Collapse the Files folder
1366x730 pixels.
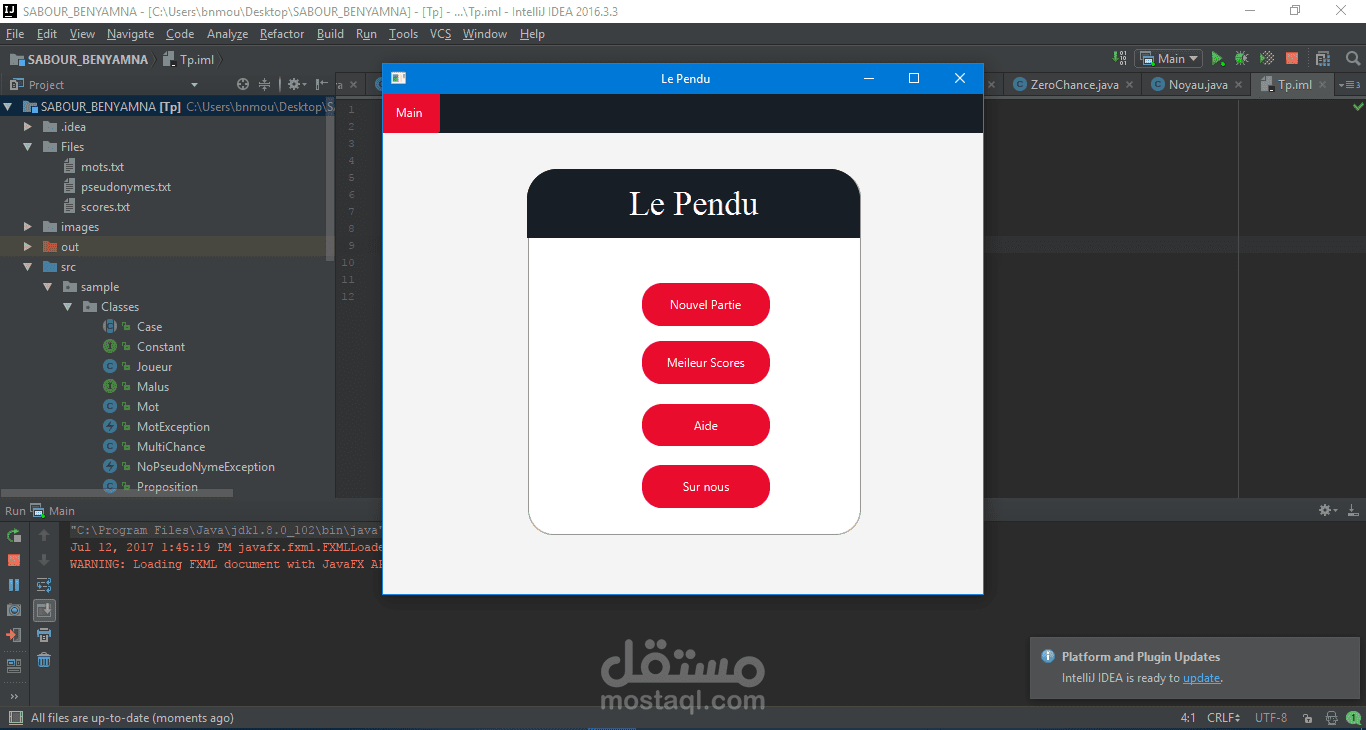[28, 147]
